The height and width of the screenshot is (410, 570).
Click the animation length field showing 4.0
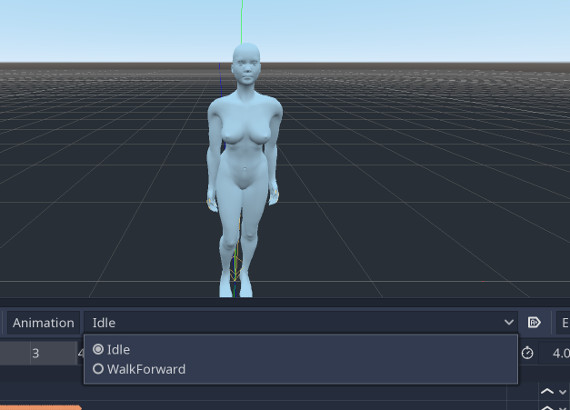555,353
